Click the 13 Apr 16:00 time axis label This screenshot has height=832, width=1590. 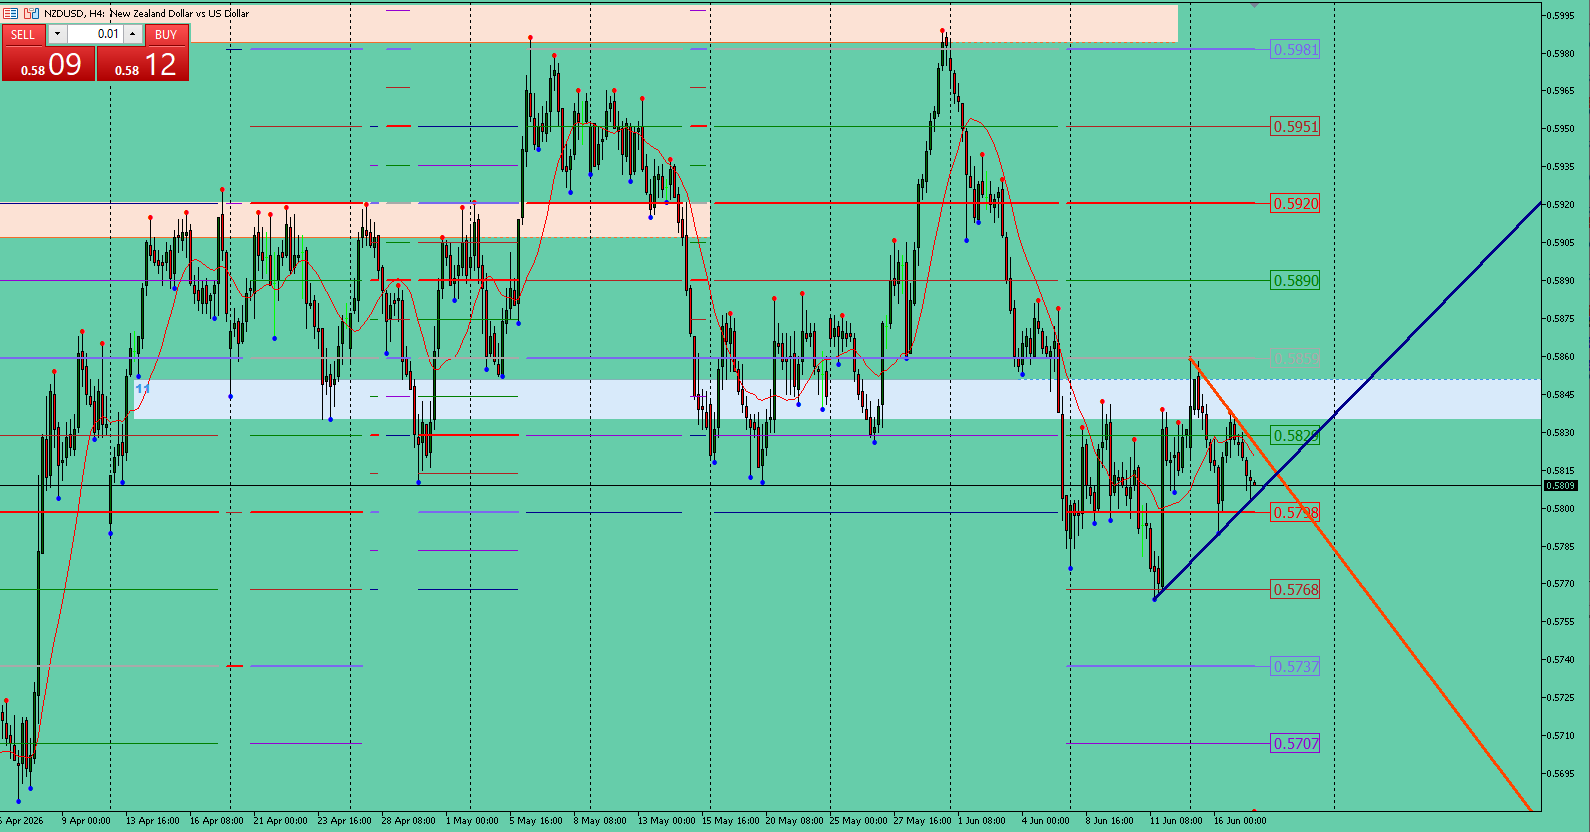[x=152, y=821]
